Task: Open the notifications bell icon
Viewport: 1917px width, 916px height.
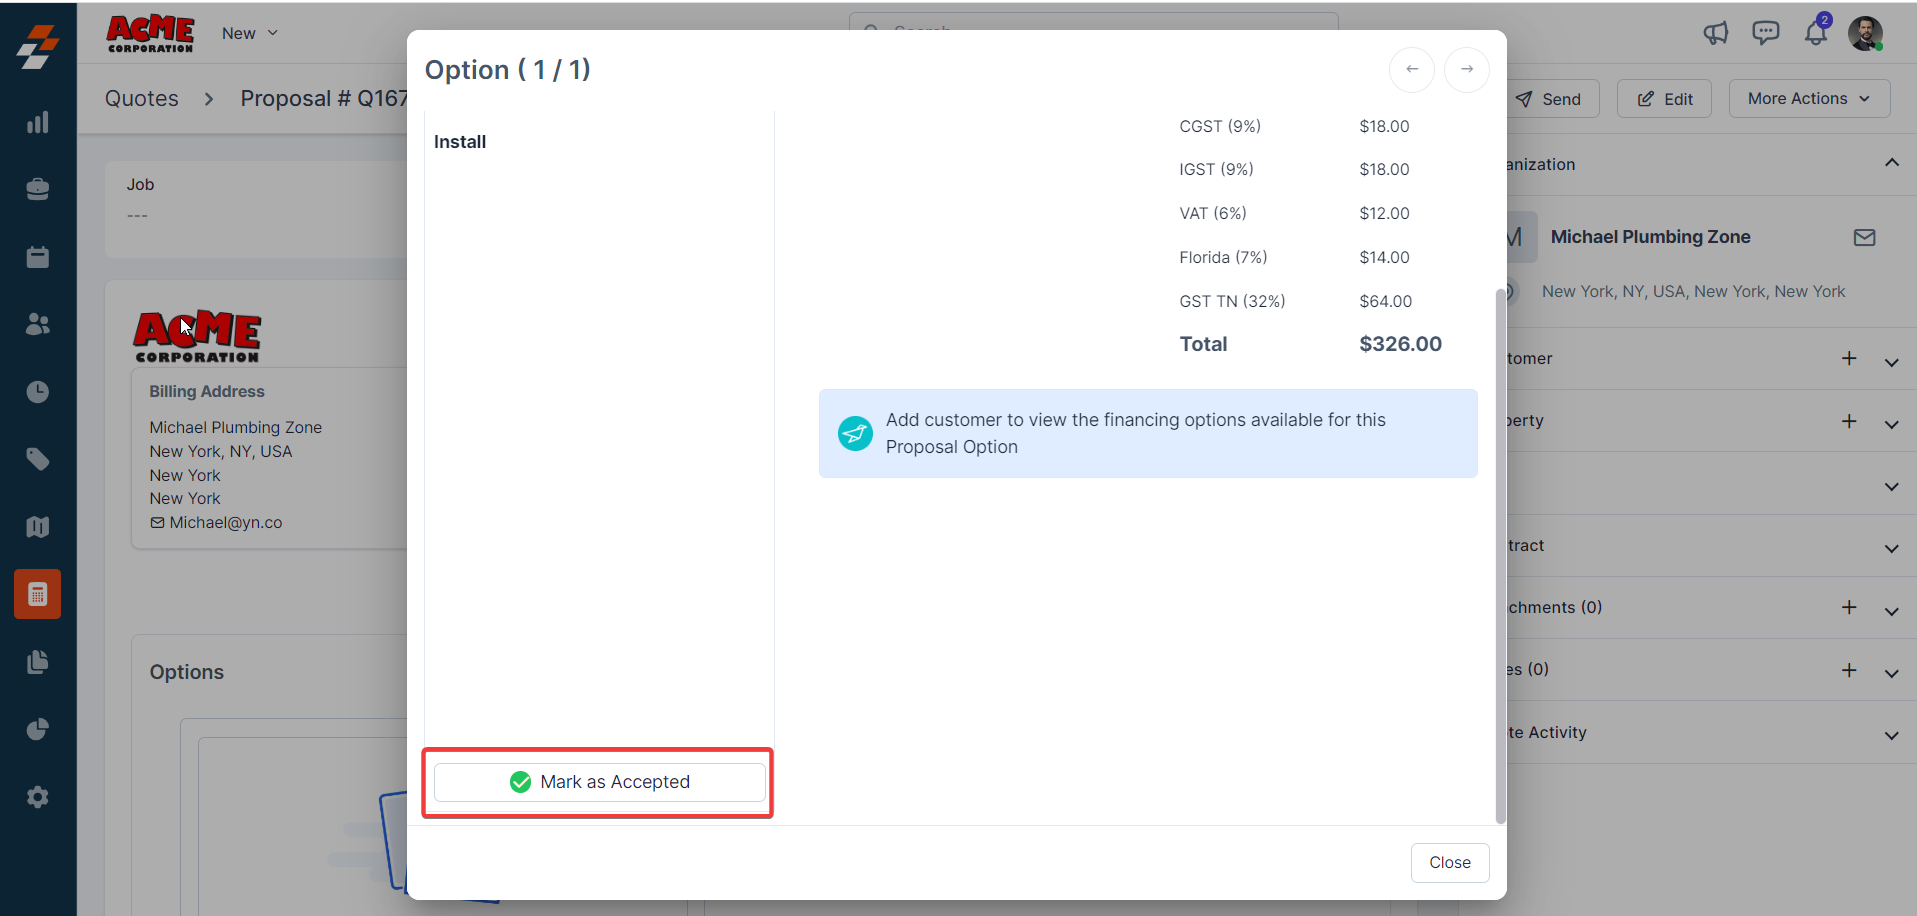Action: click(1815, 33)
